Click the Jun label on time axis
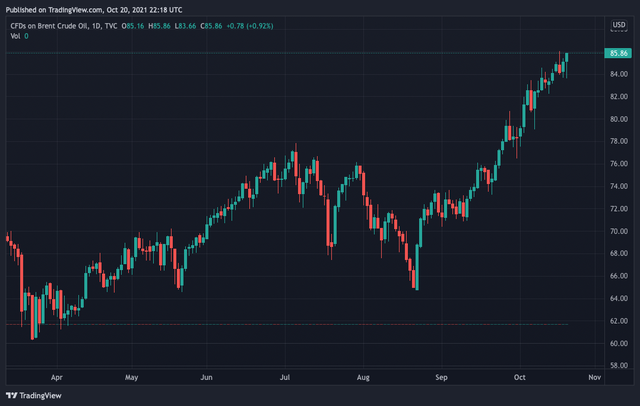Screen dimensions: 640x406 click(x=207, y=377)
